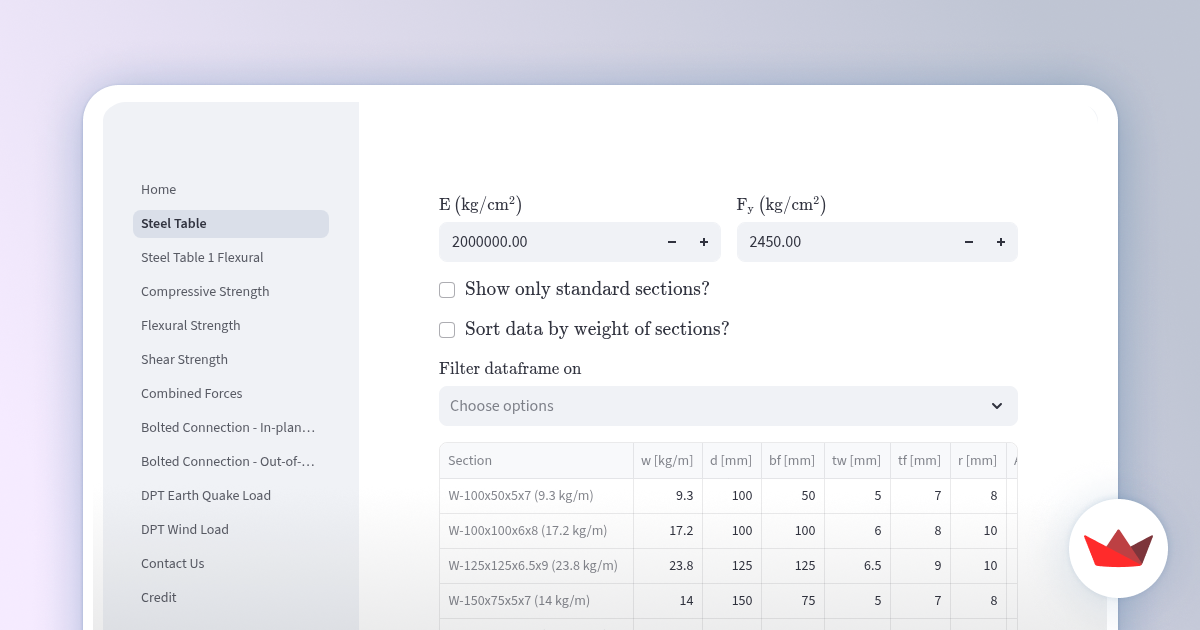The image size is (1200, 630).
Task: Increase Fy value with plus icon
Action: click(x=1001, y=242)
